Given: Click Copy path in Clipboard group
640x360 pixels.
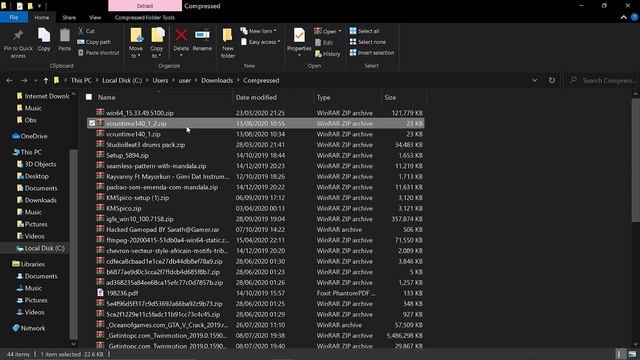Looking at the screenshot, I should pyautogui.click(x=94, y=42).
